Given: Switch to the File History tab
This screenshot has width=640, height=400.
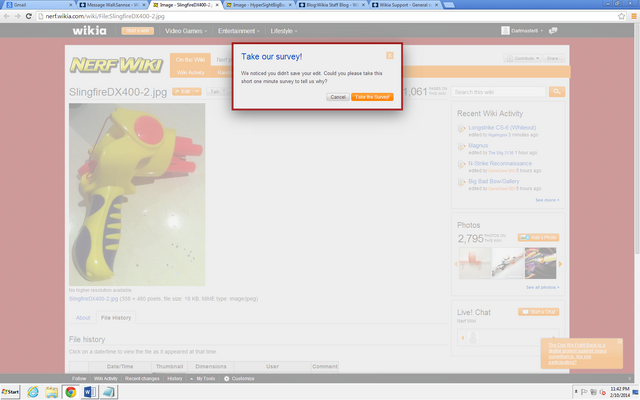Looking at the screenshot, I should (116, 318).
